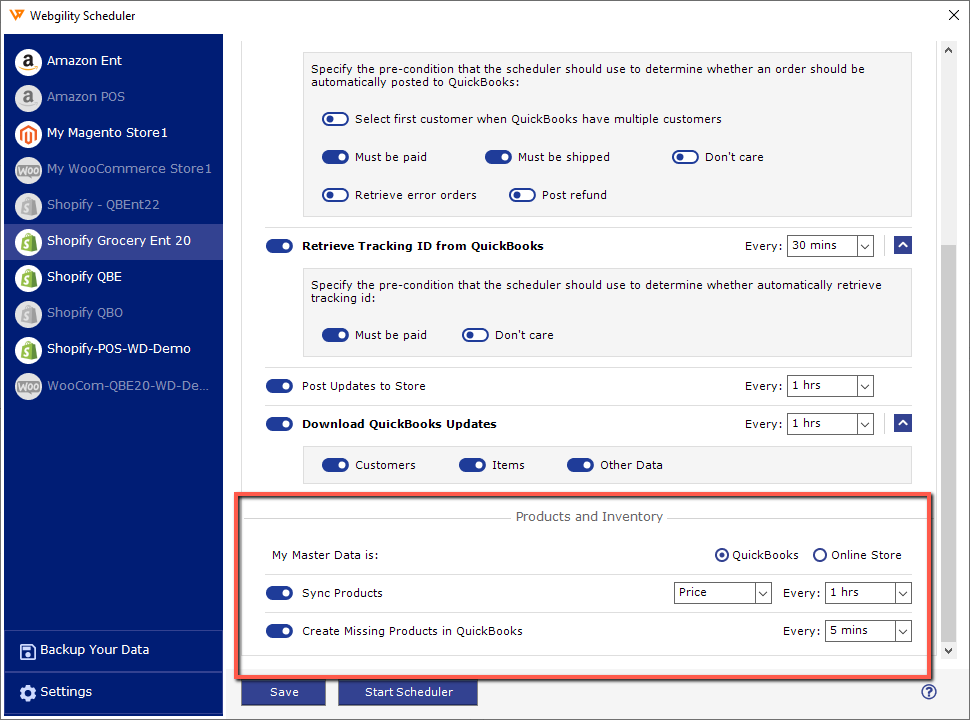
Task: Open the 30 mins interval dropdown
Action: 830,246
